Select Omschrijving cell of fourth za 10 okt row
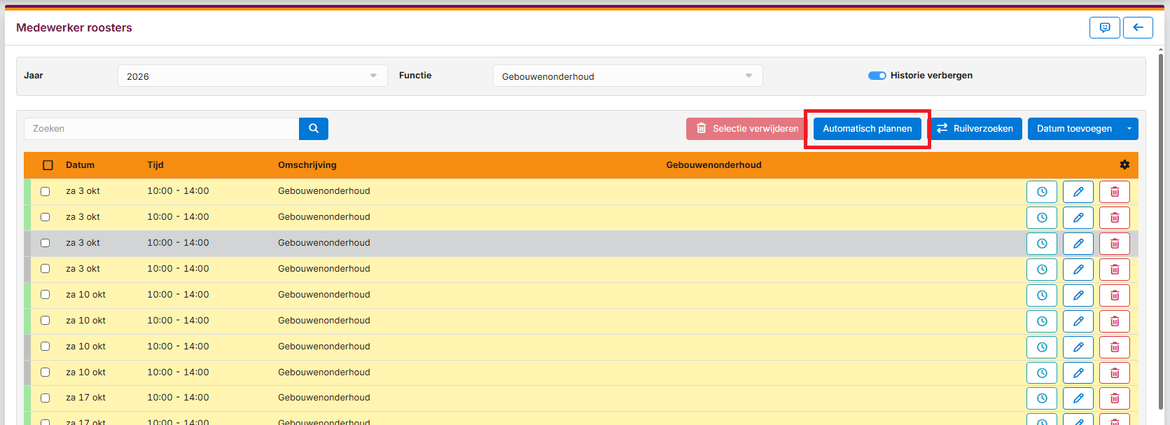This screenshot has width=1170, height=425. (x=324, y=372)
